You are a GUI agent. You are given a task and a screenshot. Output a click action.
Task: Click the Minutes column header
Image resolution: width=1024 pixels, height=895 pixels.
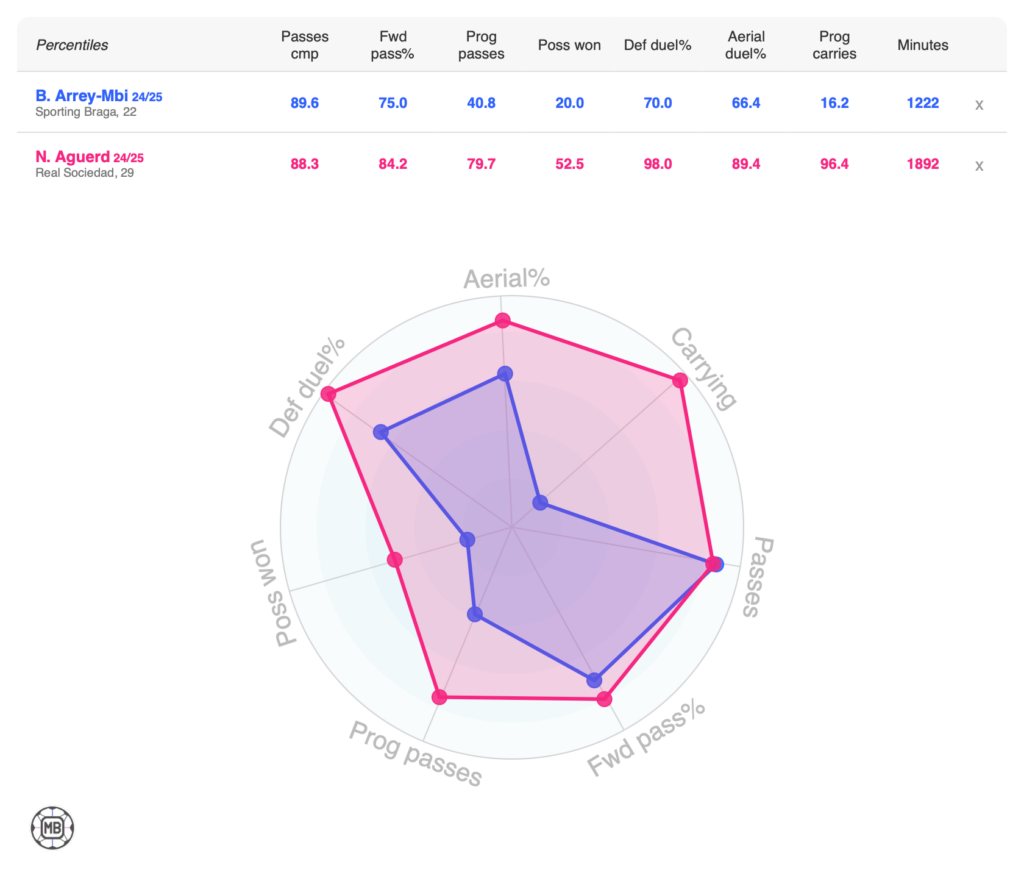point(922,45)
